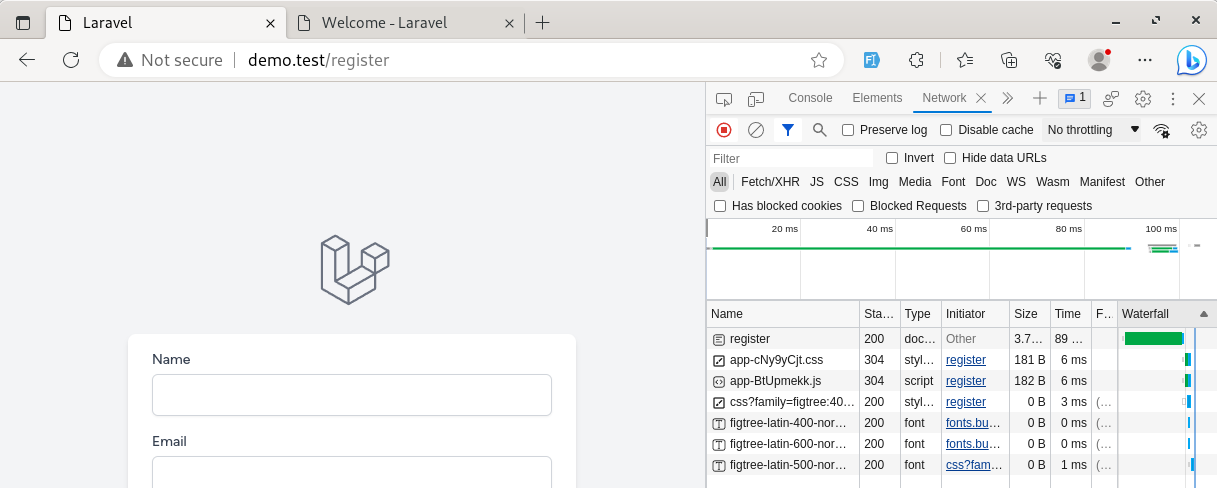Enable the Disable cache checkbox
Screen dimensions: 1217x488
point(946,130)
